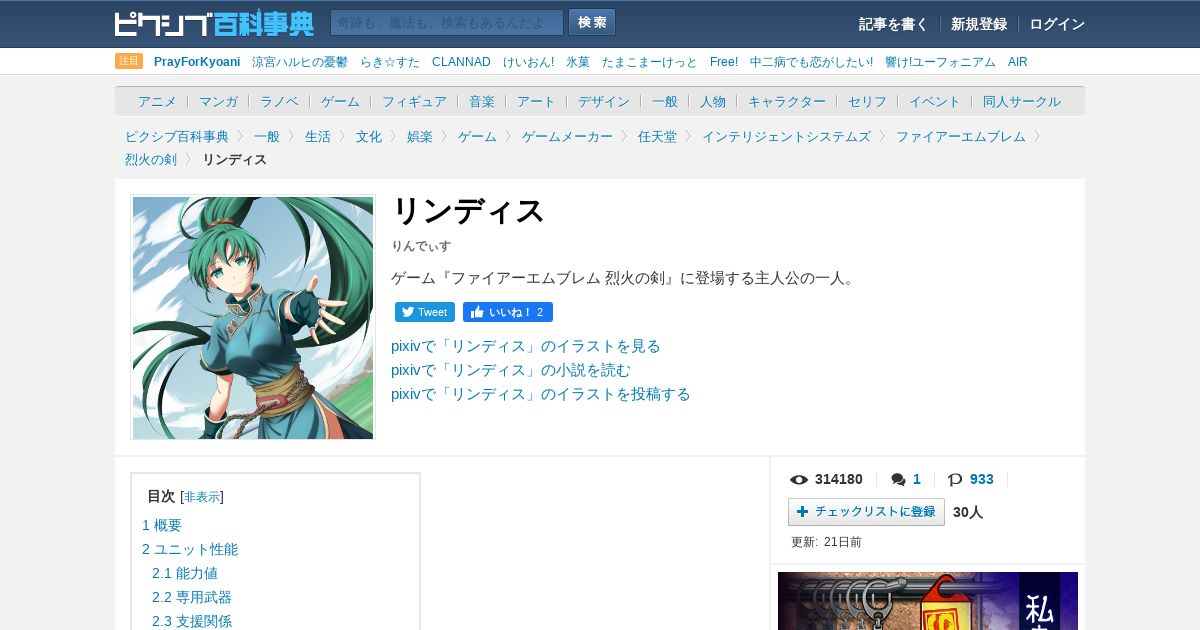Go to 烈火の剣 breadcrumb
The height and width of the screenshot is (630, 1200).
(x=151, y=159)
